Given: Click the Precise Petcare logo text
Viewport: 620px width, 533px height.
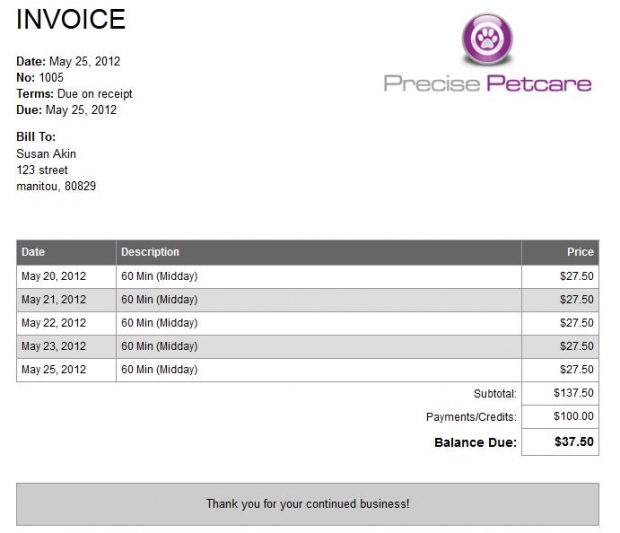Looking at the screenshot, I should tap(488, 83).
